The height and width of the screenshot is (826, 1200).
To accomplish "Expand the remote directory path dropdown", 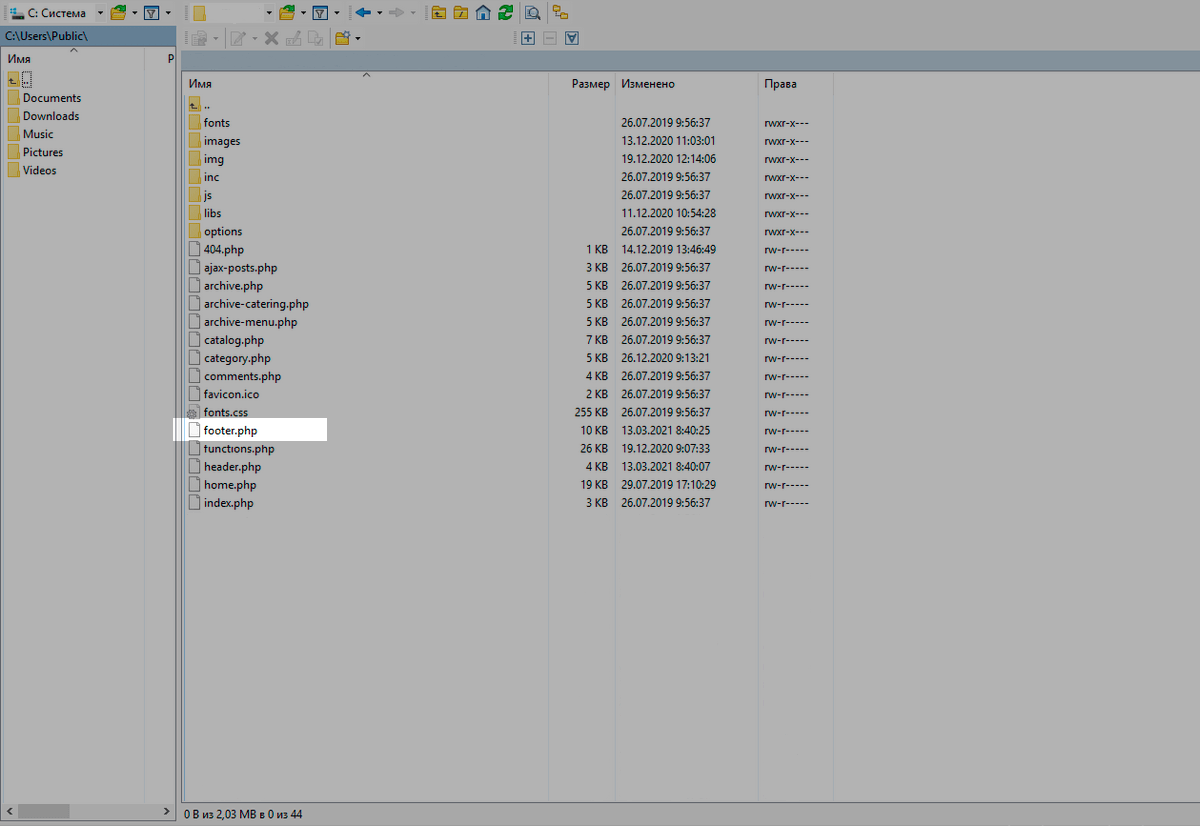I will tap(269, 13).
